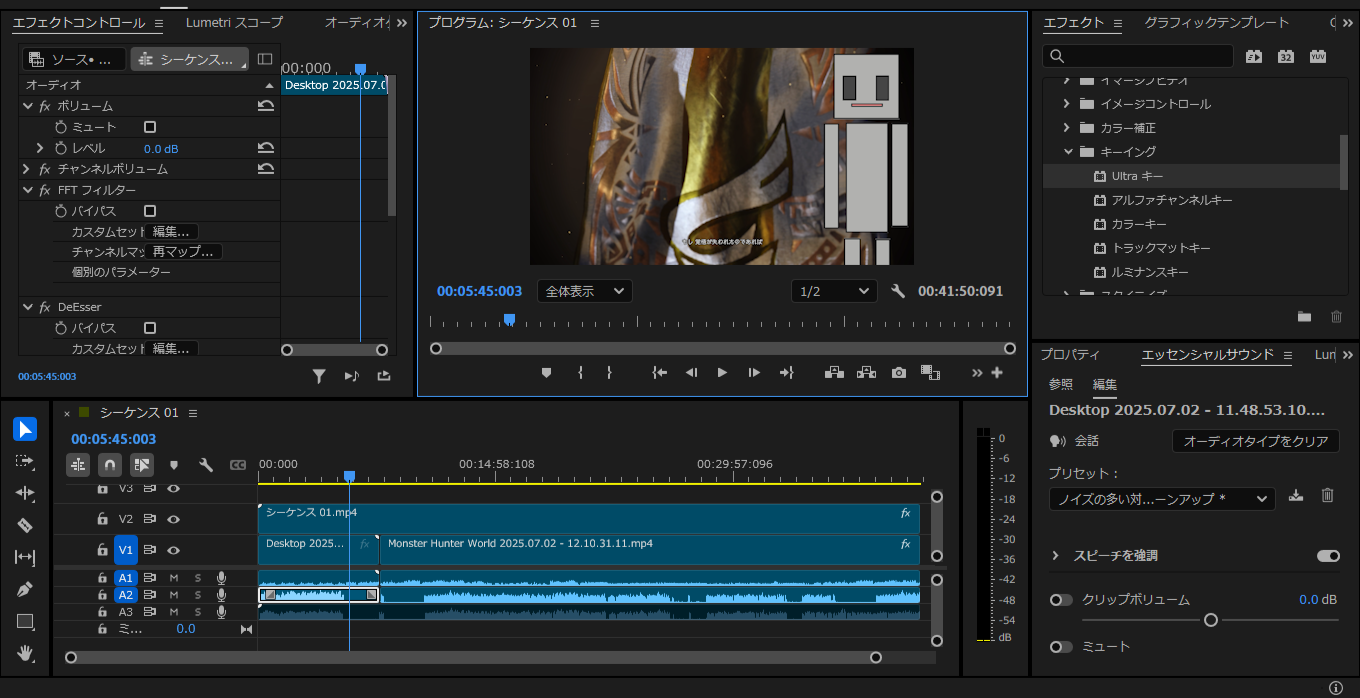Enable the ミュート switch in Essential Sound
This screenshot has height=698, width=1360.
tap(1060, 647)
